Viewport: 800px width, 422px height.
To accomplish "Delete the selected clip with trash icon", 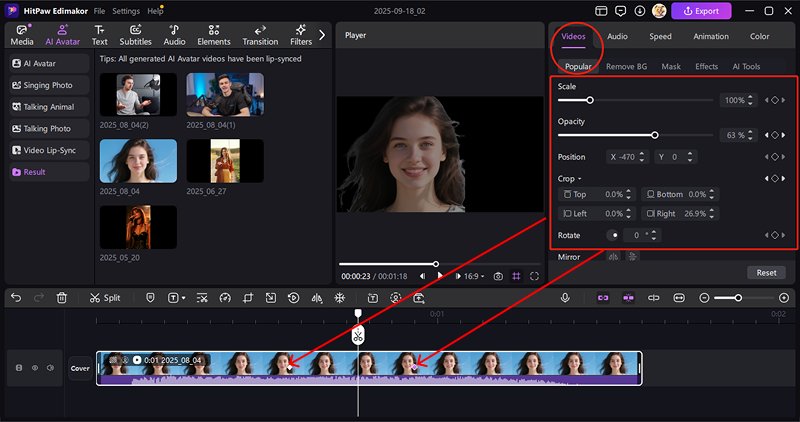I will [62, 298].
